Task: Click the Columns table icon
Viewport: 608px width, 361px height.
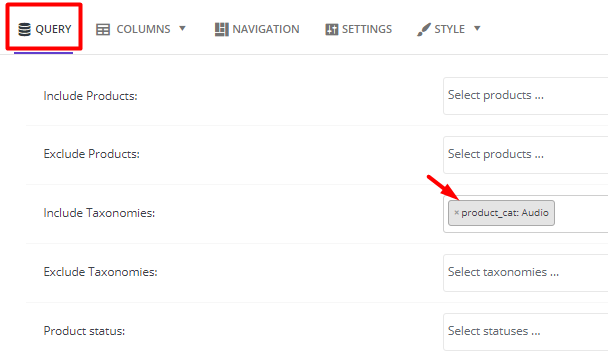Action: [103, 29]
